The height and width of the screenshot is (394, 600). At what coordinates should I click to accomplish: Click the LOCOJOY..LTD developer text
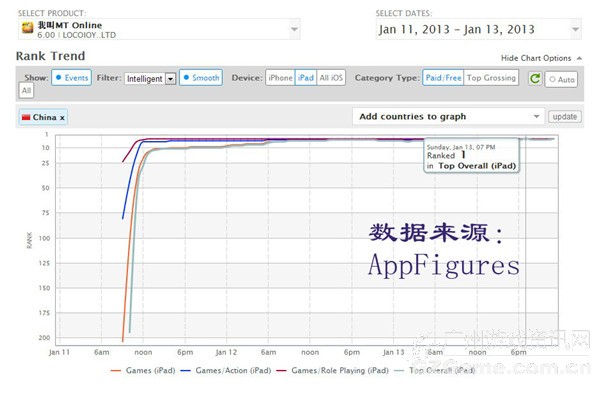[89, 35]
